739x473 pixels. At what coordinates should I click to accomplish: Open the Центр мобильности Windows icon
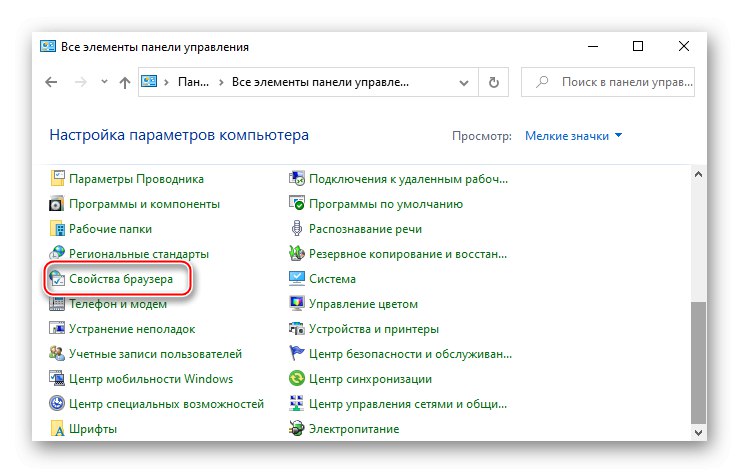point(57,378)
